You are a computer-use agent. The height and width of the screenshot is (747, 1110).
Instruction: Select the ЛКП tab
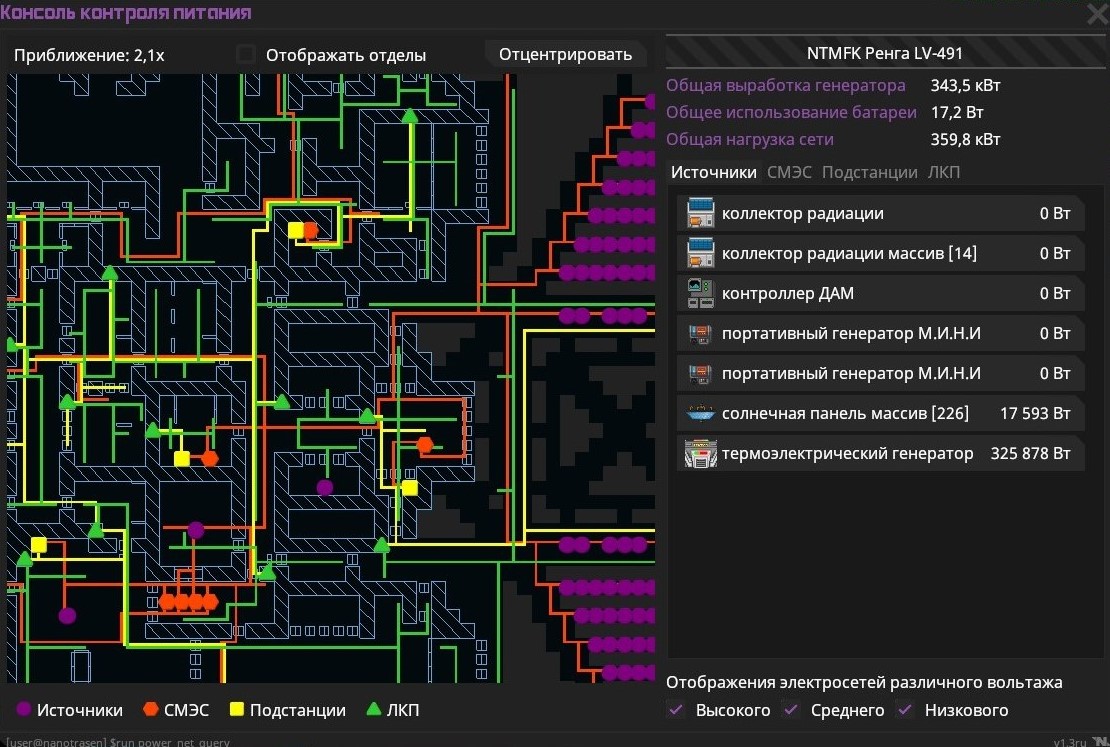tap(943, 172)
